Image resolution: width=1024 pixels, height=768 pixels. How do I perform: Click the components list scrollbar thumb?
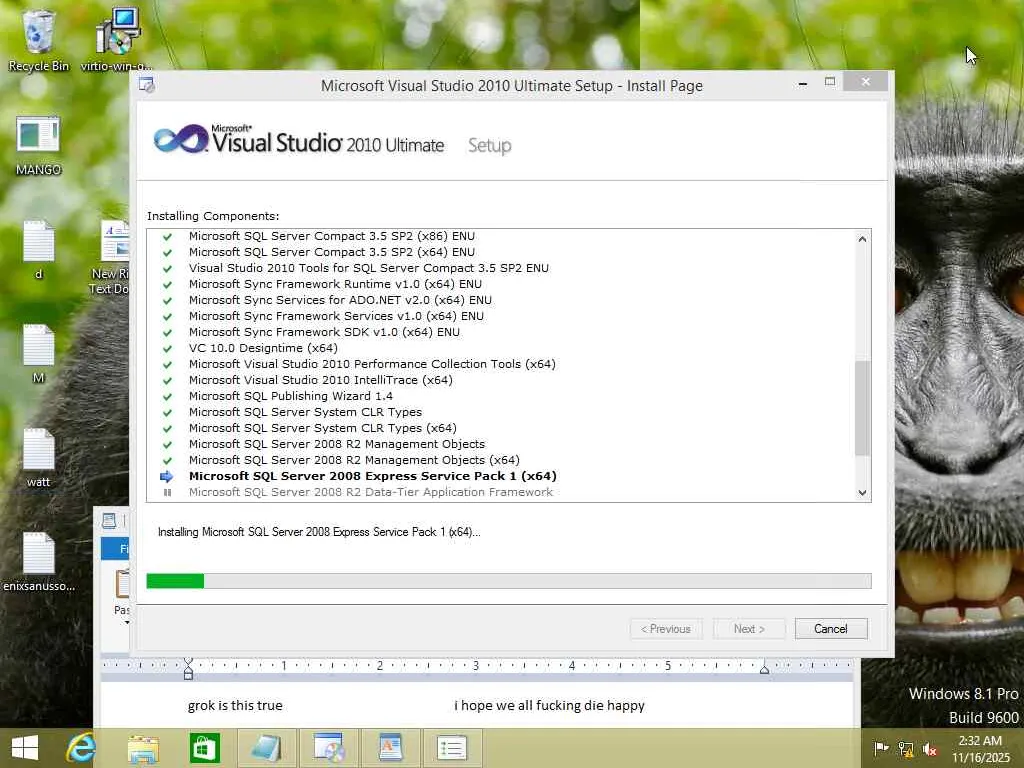point(863,408)
